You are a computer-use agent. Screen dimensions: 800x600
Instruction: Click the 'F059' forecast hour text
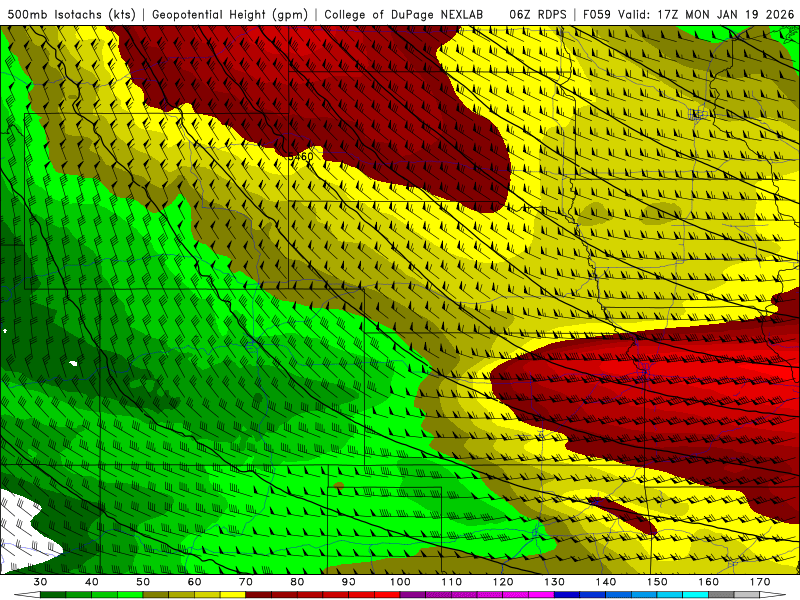597,14
